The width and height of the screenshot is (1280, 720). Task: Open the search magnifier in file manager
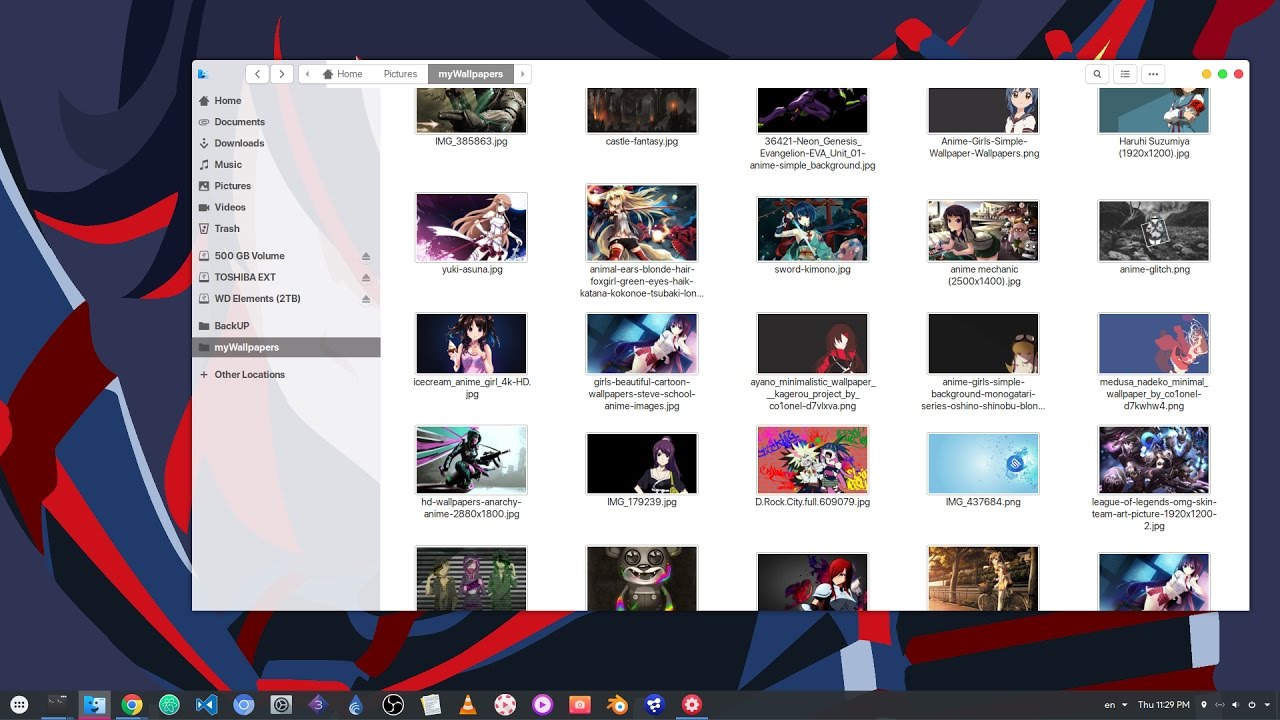(1097, 74)
